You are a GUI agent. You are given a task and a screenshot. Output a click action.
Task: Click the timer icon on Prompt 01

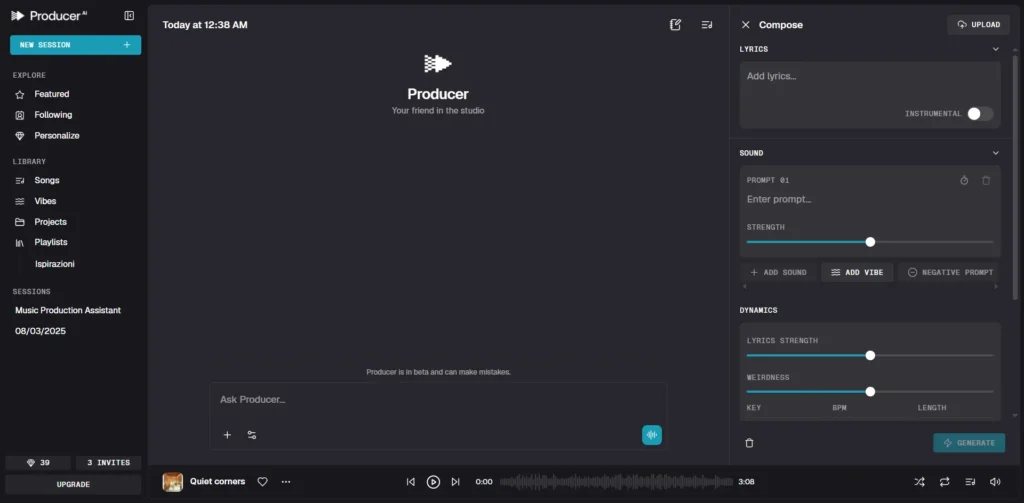pyautogui.click(x=964, y=180)
